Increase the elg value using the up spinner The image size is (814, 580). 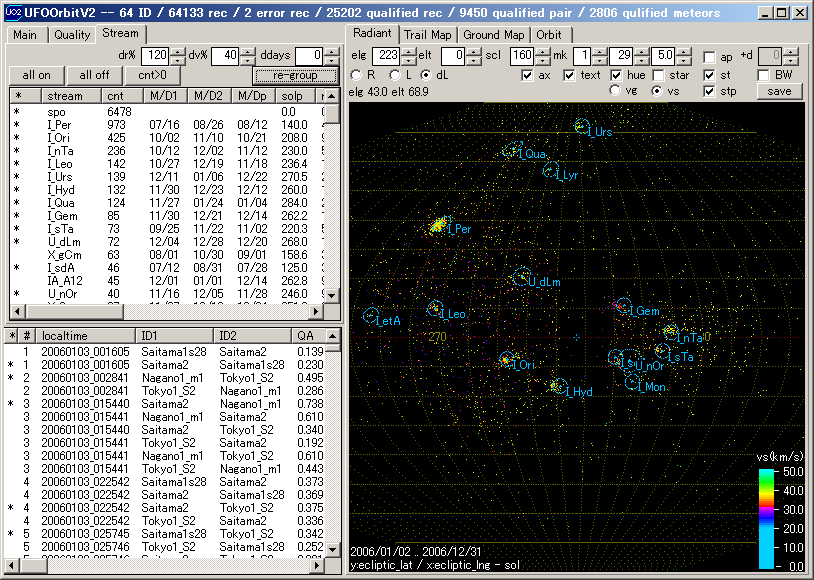407,52
